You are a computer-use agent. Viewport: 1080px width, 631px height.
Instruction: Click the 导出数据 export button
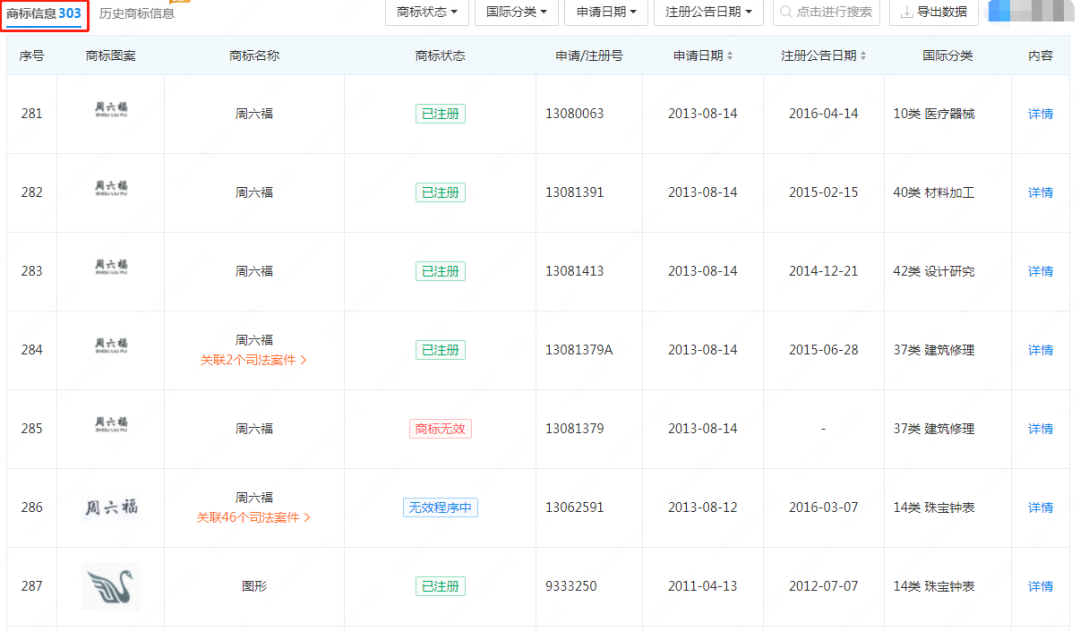(x=934, y=12)
